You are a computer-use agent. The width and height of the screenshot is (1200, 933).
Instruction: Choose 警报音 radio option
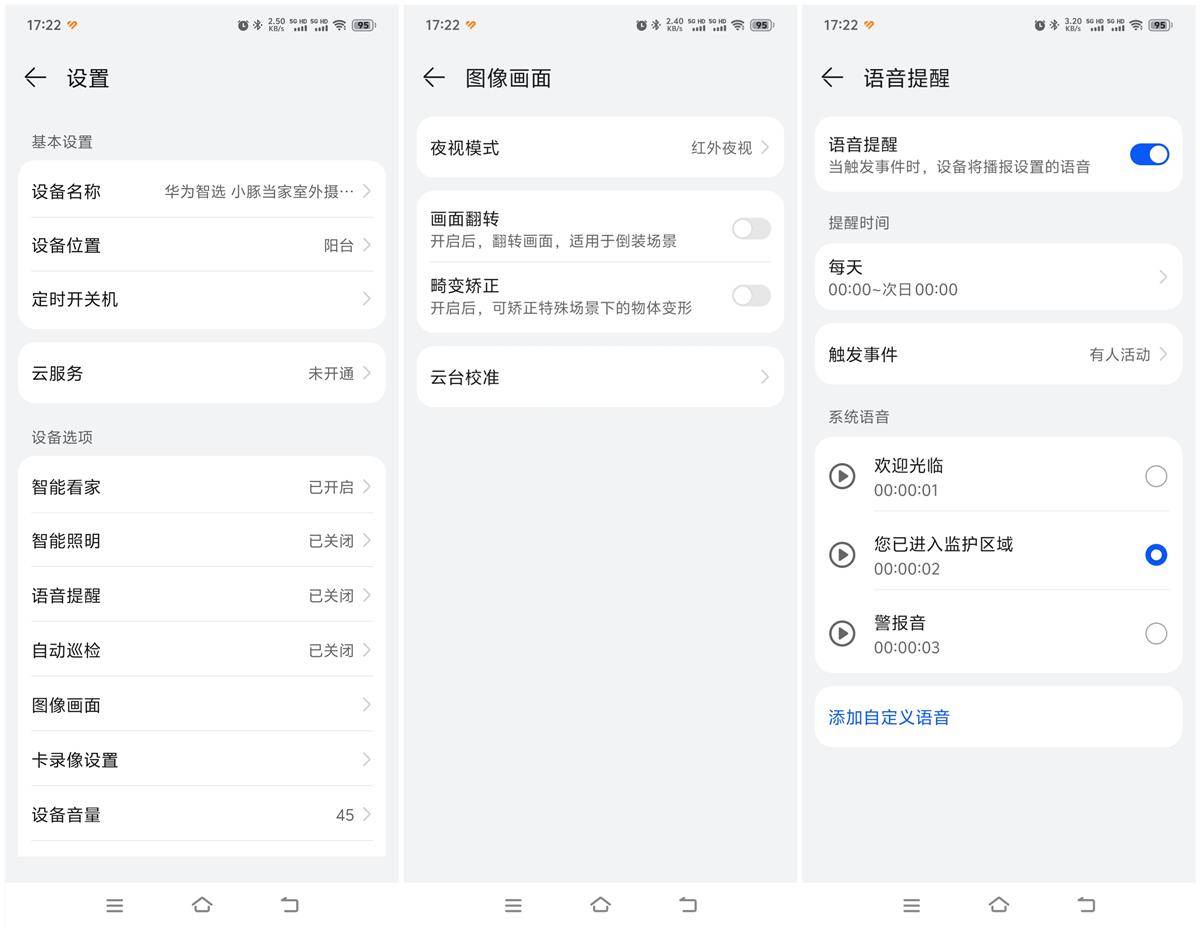(x=1156, y=633)
